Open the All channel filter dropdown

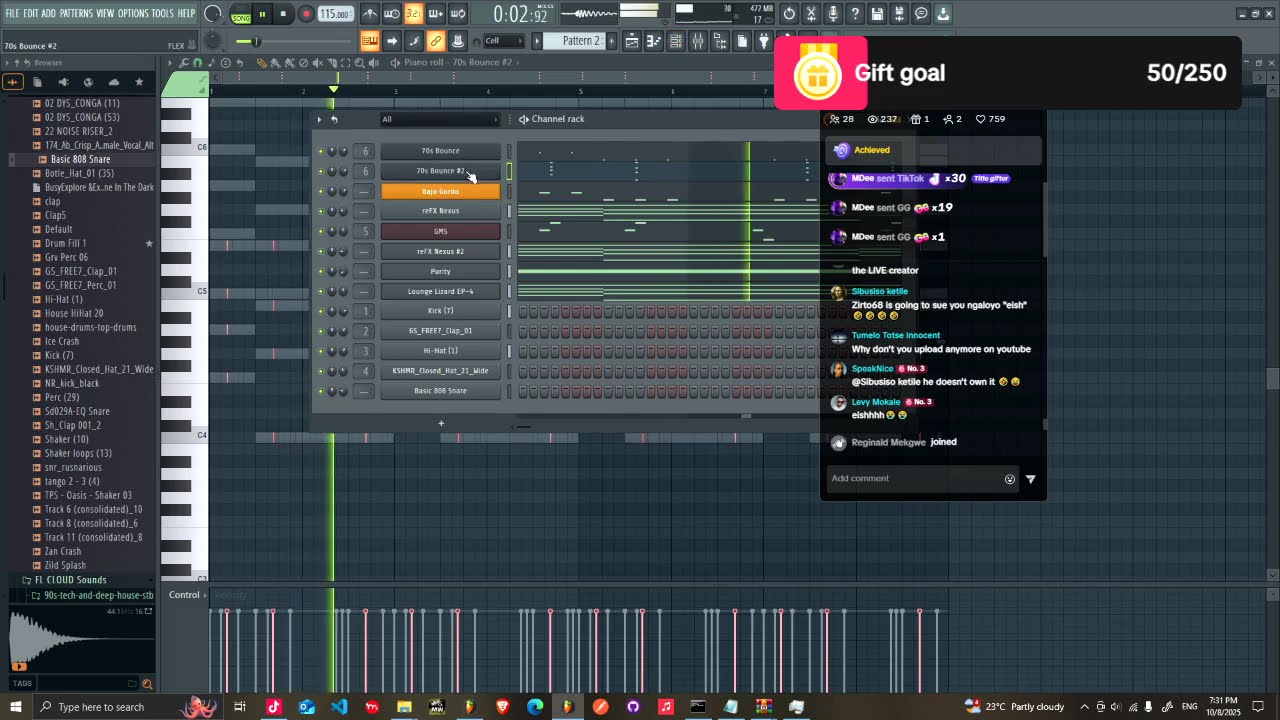click(x=439, y=119)
